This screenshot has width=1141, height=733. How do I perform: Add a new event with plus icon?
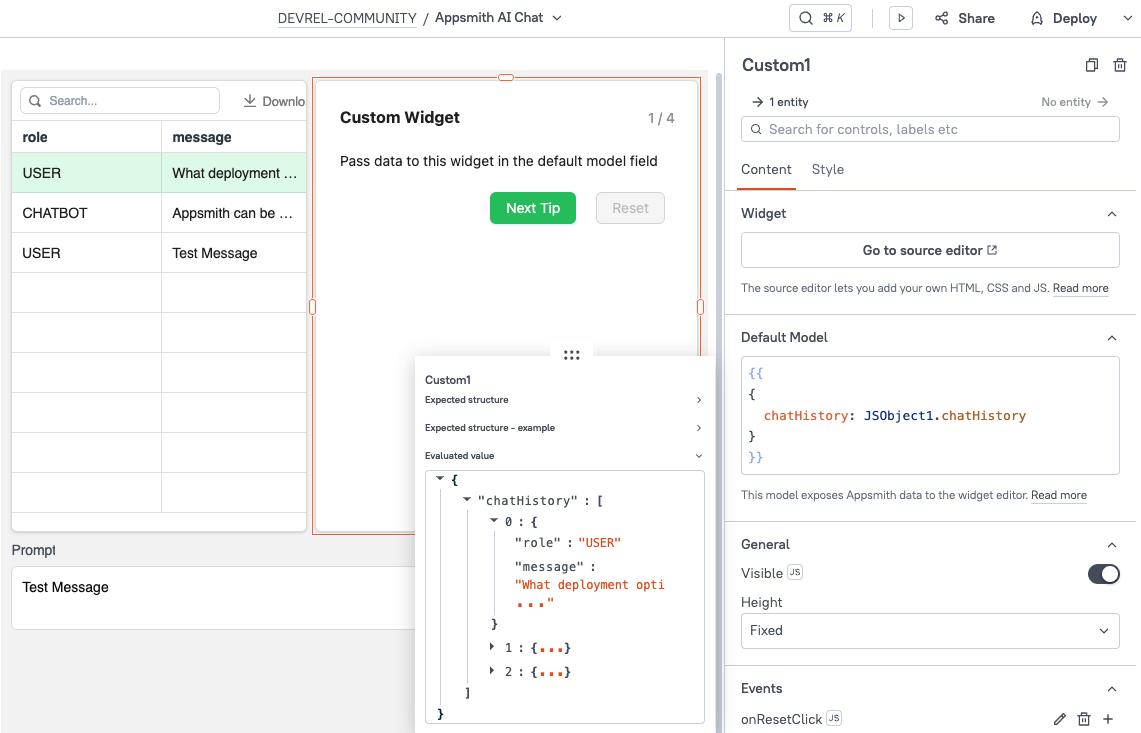coord(1108,719)
